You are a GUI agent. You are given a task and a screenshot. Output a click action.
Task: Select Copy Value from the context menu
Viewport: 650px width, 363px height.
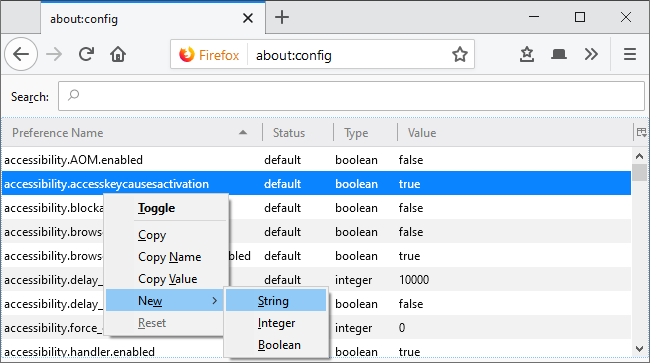click(167, 279)
